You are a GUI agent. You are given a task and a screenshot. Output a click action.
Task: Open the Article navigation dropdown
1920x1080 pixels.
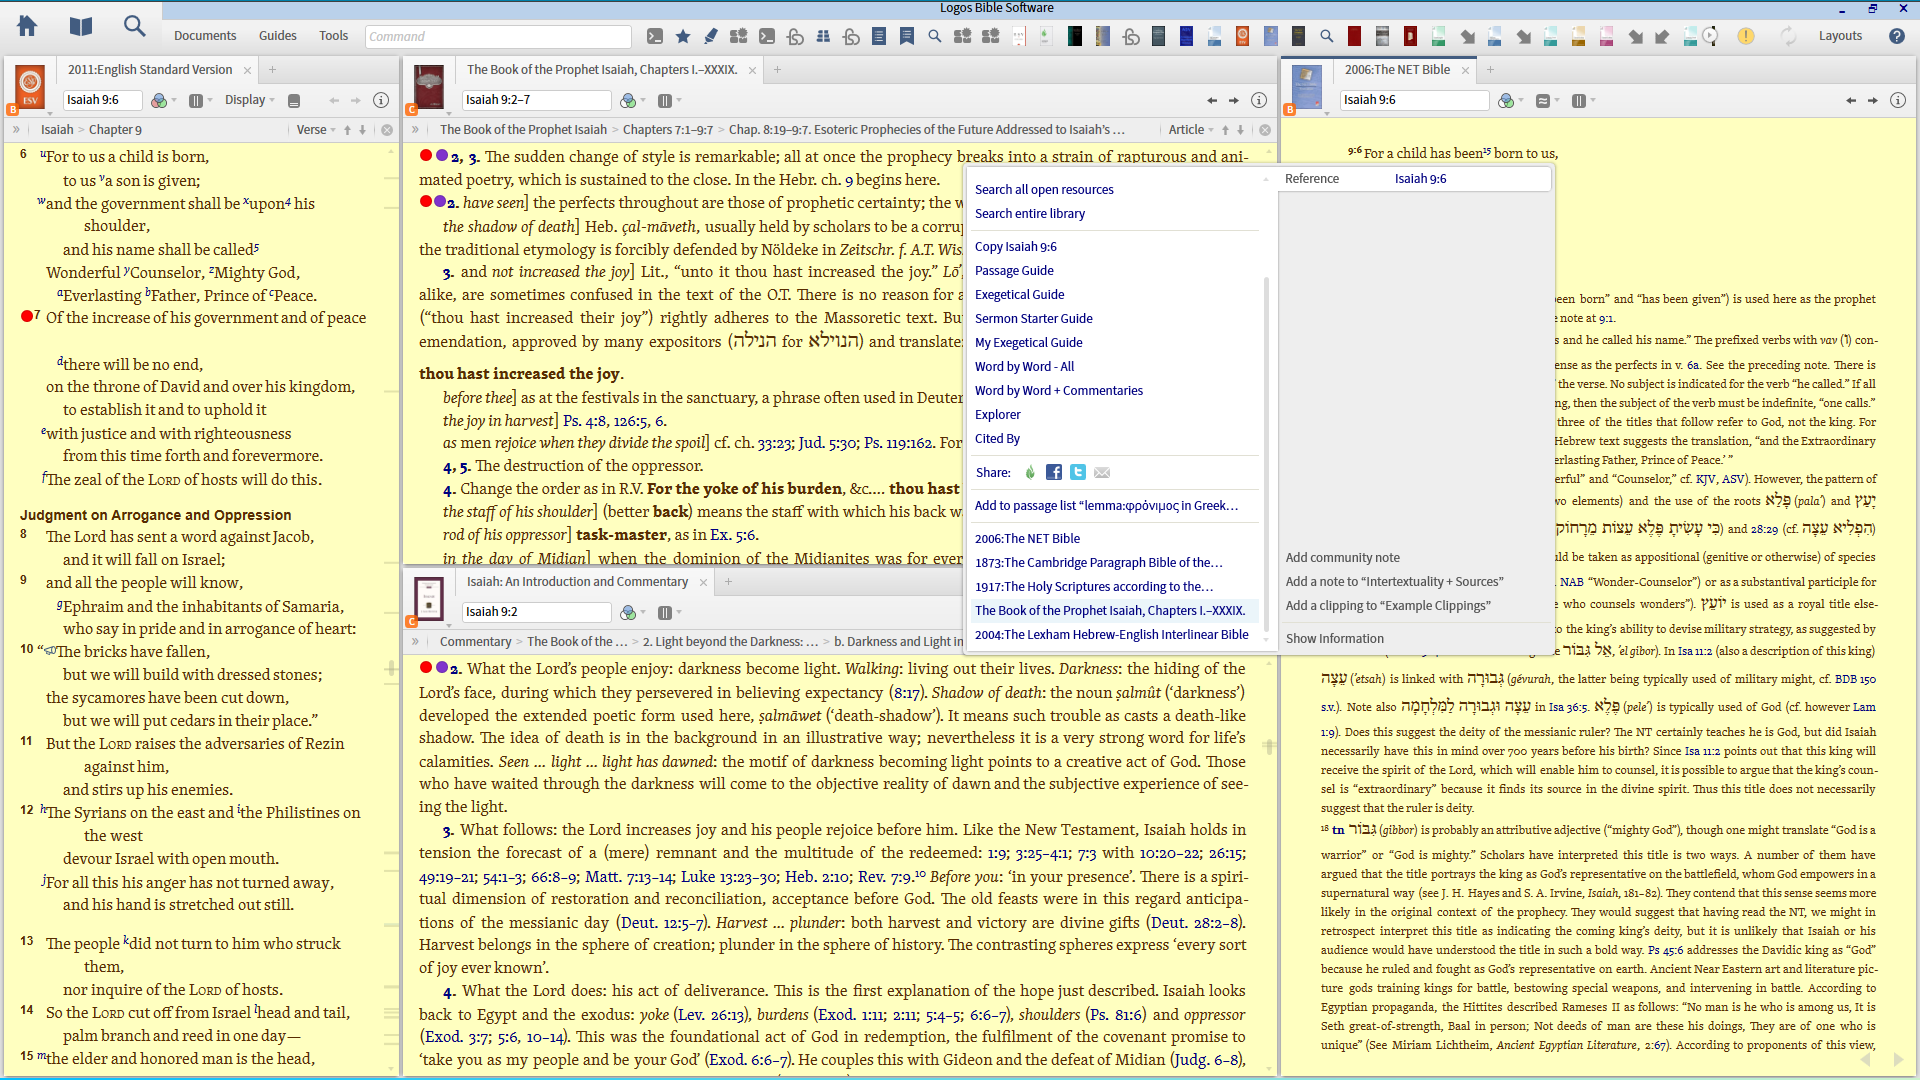coord(1191,130)
